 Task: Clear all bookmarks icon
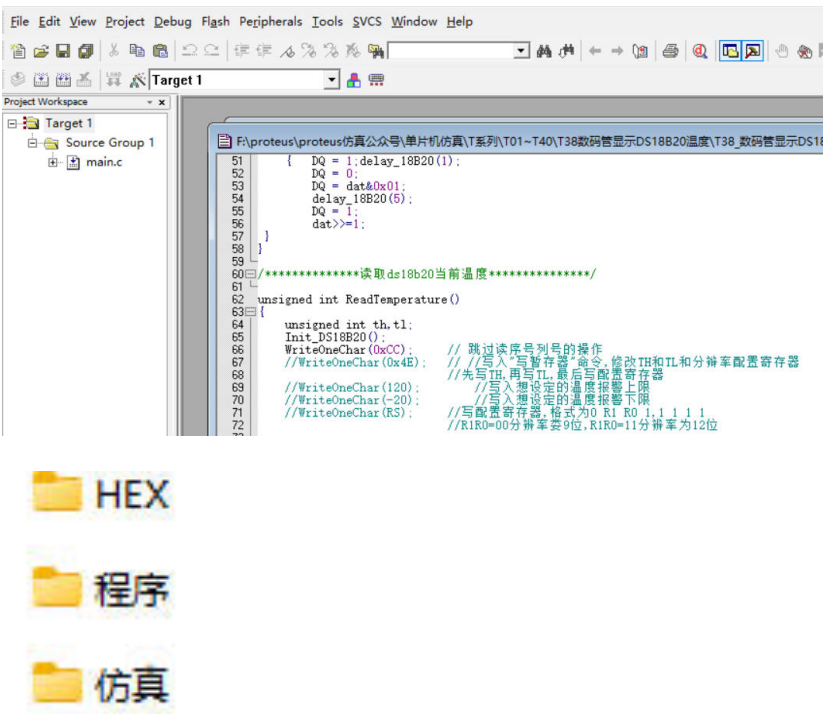(353, 51)
